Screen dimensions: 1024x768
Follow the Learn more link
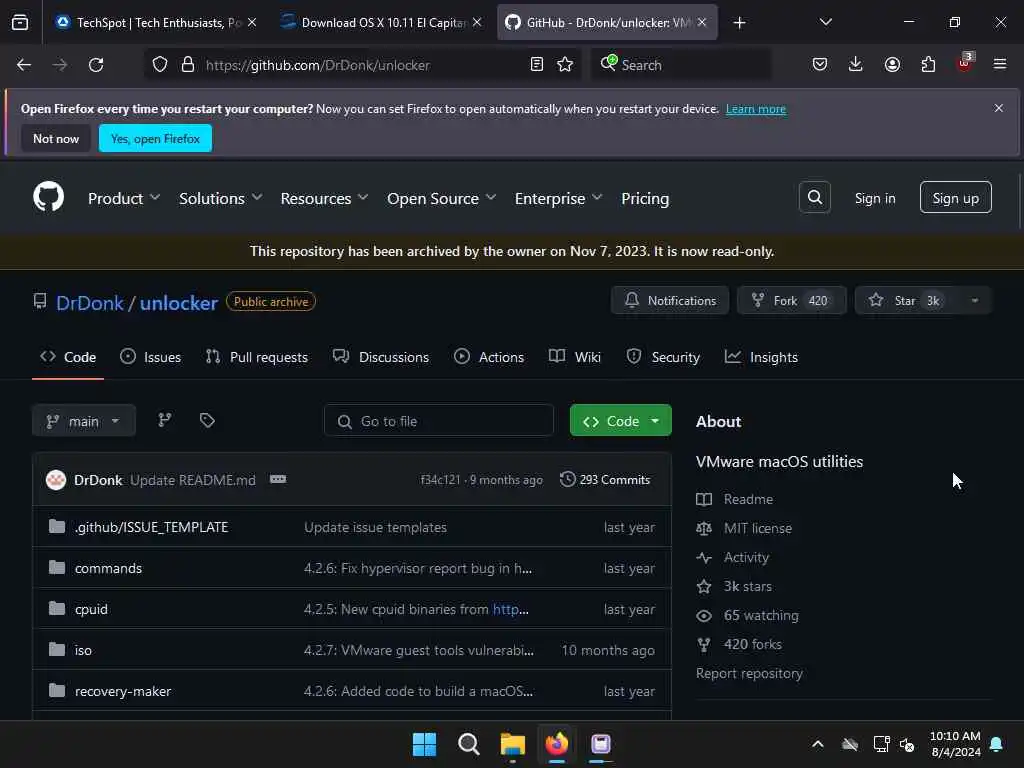pyautogui.click(x=756, y=109)
